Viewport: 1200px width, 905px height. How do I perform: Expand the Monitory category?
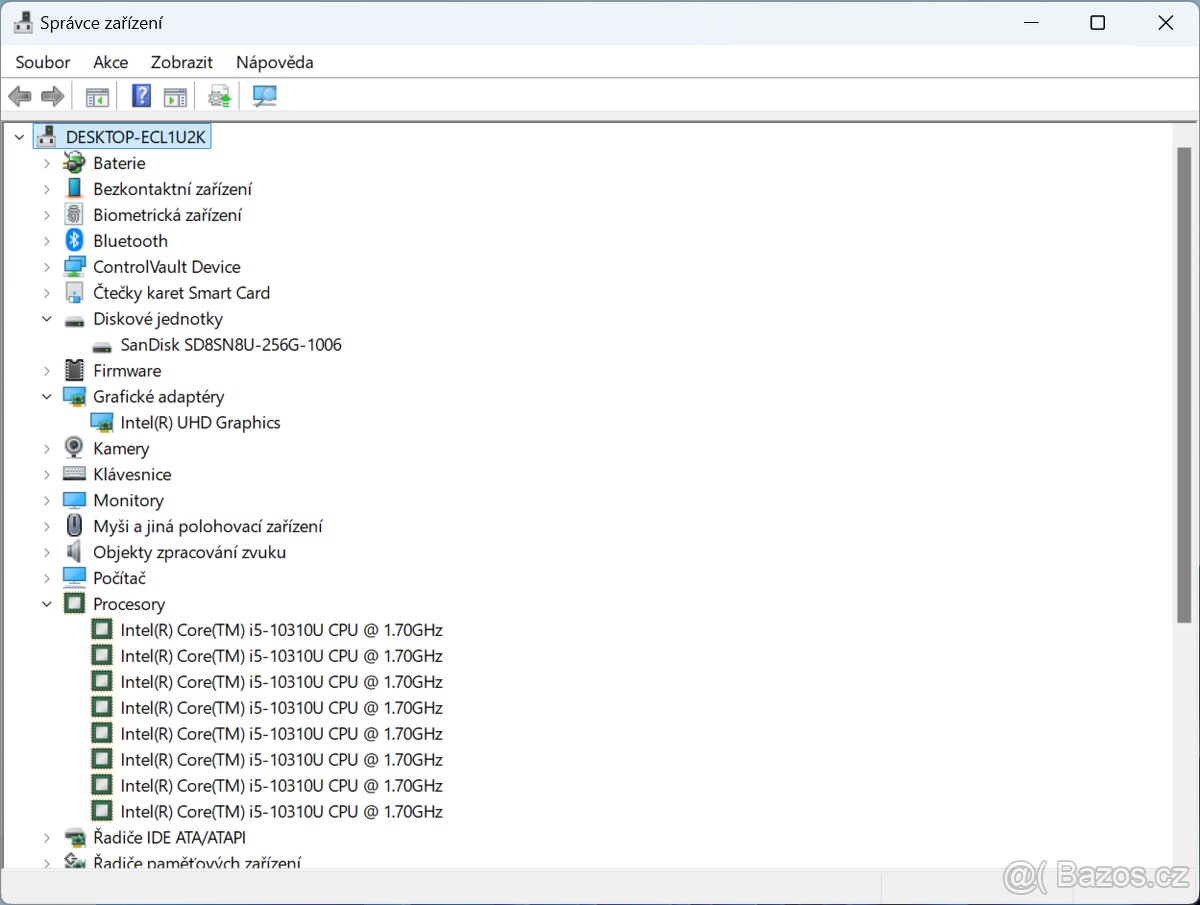(46, 500)
